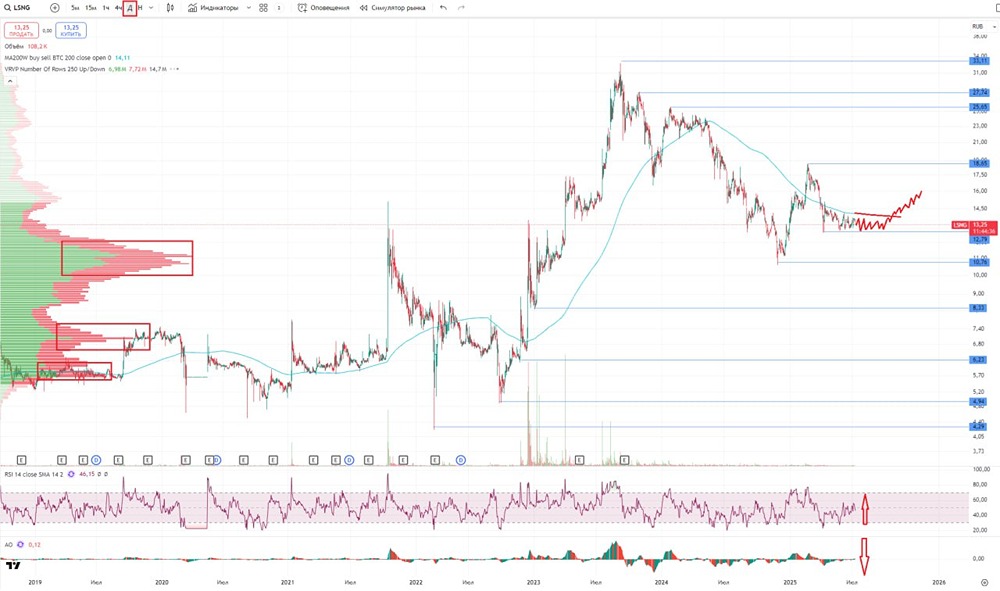Switch chart to 15м timeframe
This screenshot has width=1000, height=591.
(91, 8)
